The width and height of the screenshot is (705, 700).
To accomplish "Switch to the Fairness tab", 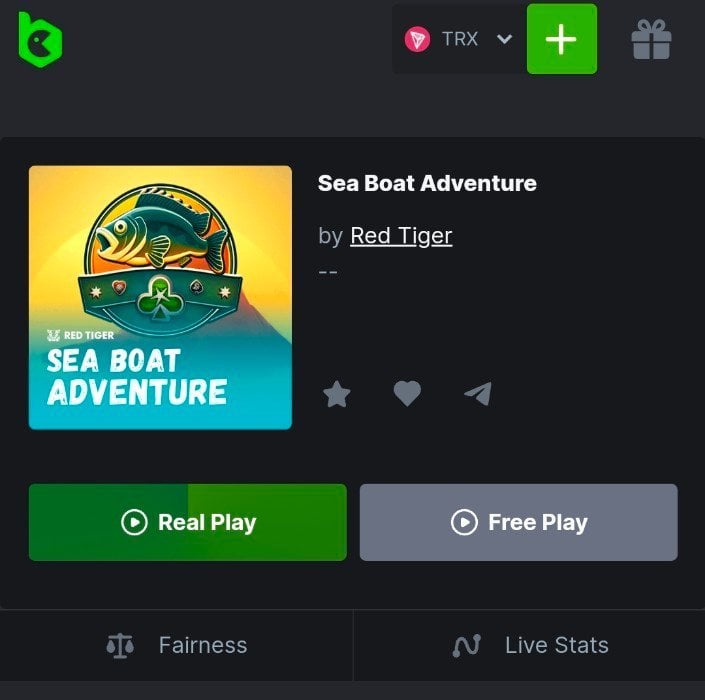I will click(177, 646).
